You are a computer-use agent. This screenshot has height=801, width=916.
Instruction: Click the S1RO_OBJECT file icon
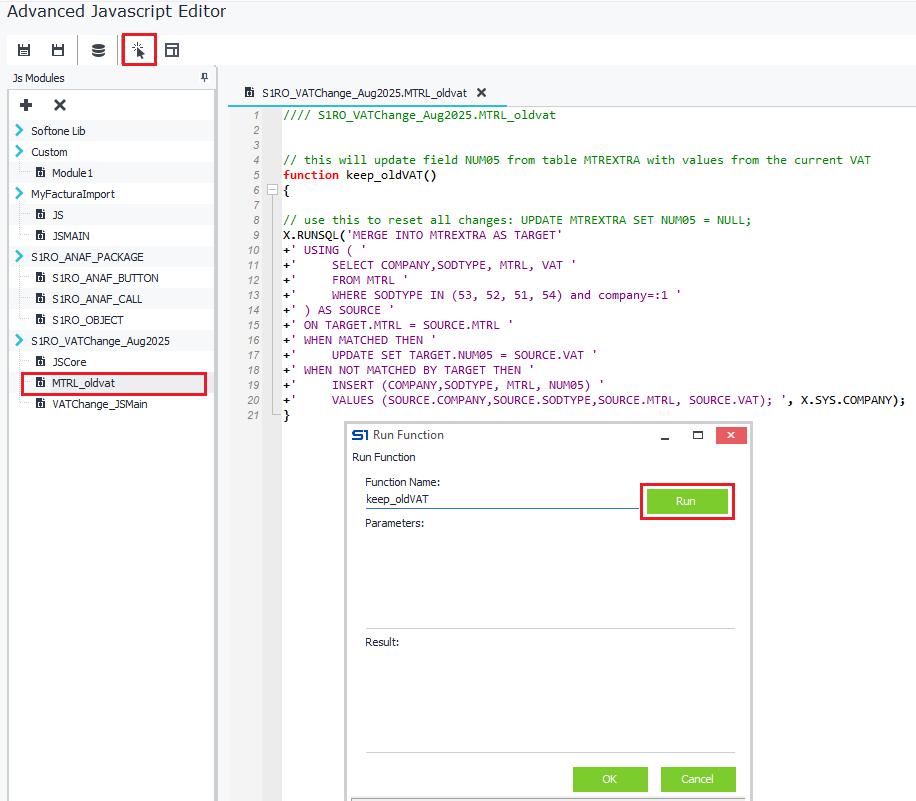tap(40, 320)
